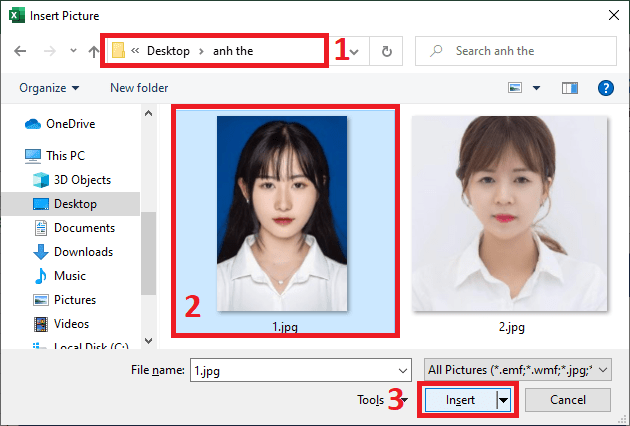Open the Tools menu

[382, 400]
